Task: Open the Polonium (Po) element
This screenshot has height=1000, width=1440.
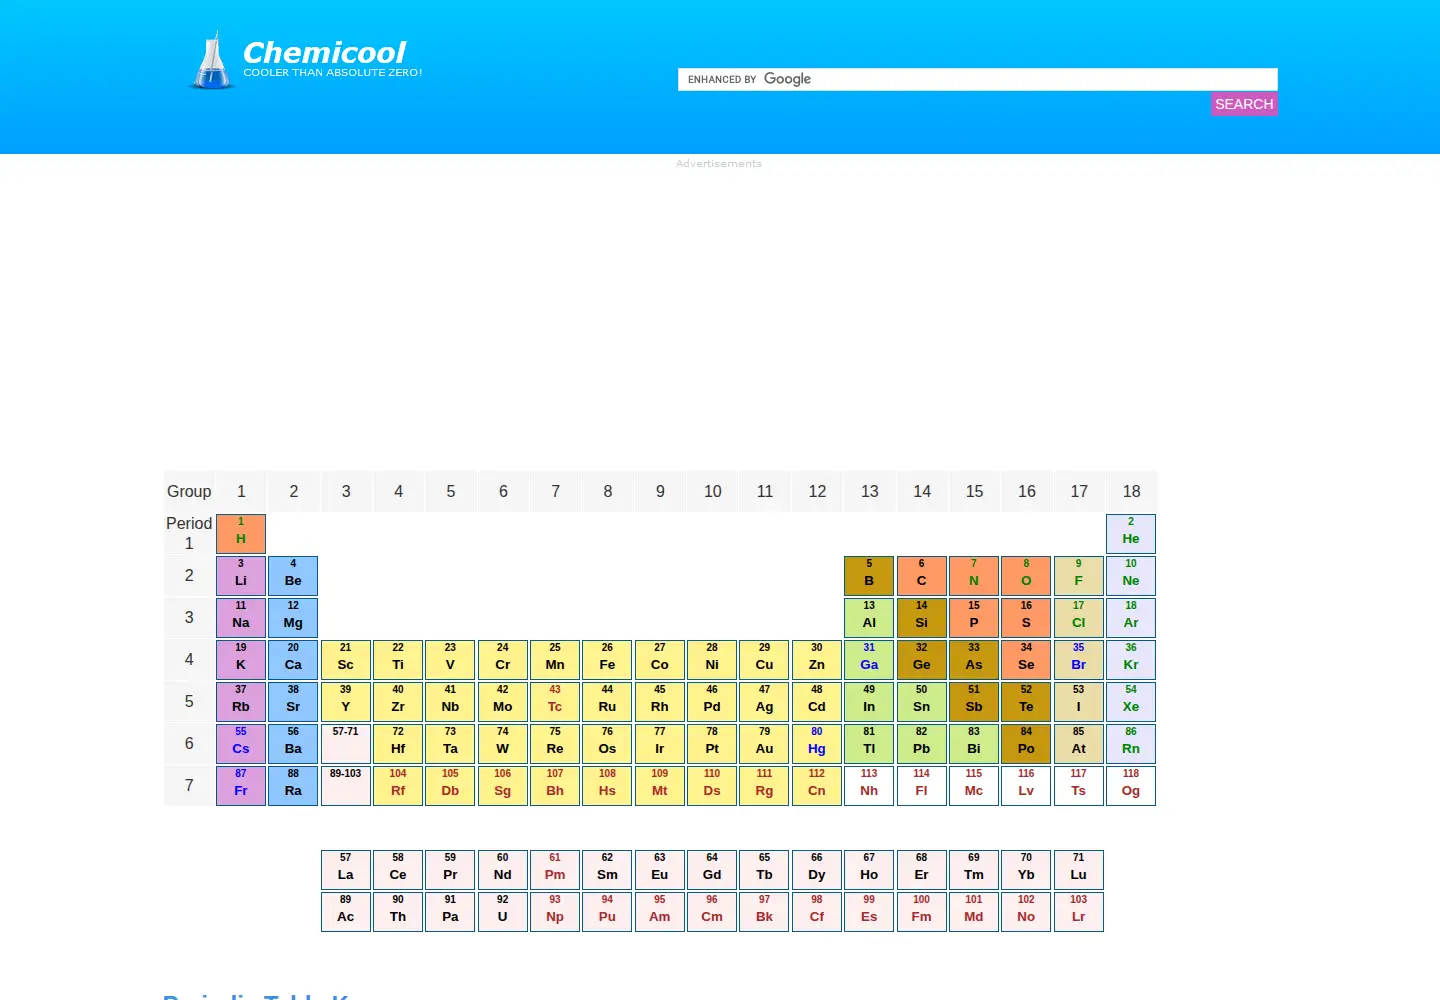Action: point(1026,744)
